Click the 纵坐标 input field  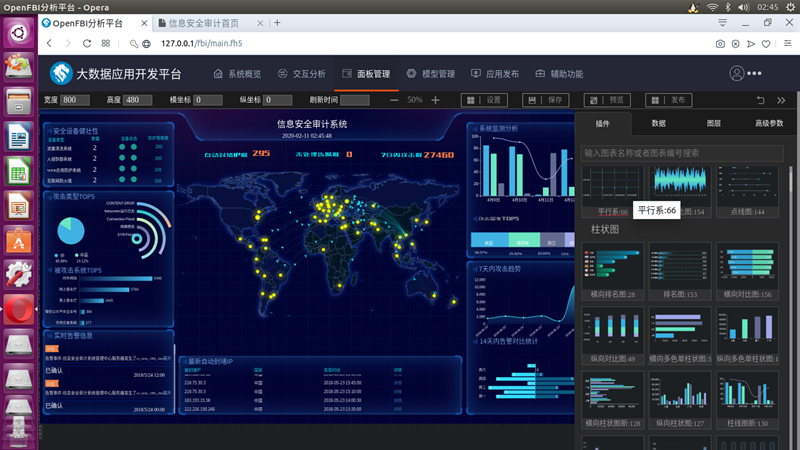(278, 100)
